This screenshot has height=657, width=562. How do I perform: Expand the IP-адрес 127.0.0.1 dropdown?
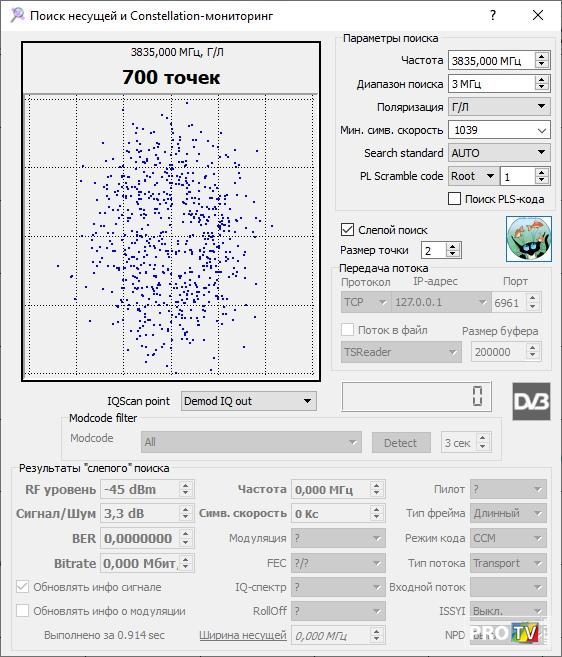point(441,302)
